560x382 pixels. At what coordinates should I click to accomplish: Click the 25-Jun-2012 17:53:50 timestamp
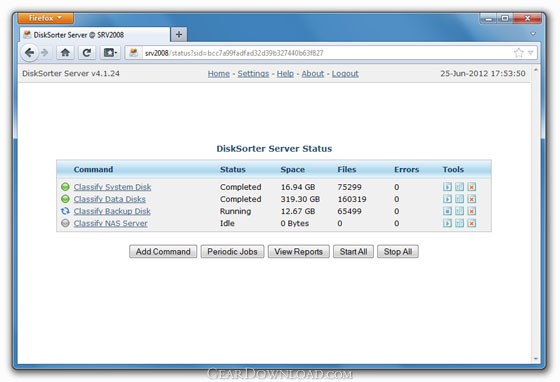(x=482, y=74)
